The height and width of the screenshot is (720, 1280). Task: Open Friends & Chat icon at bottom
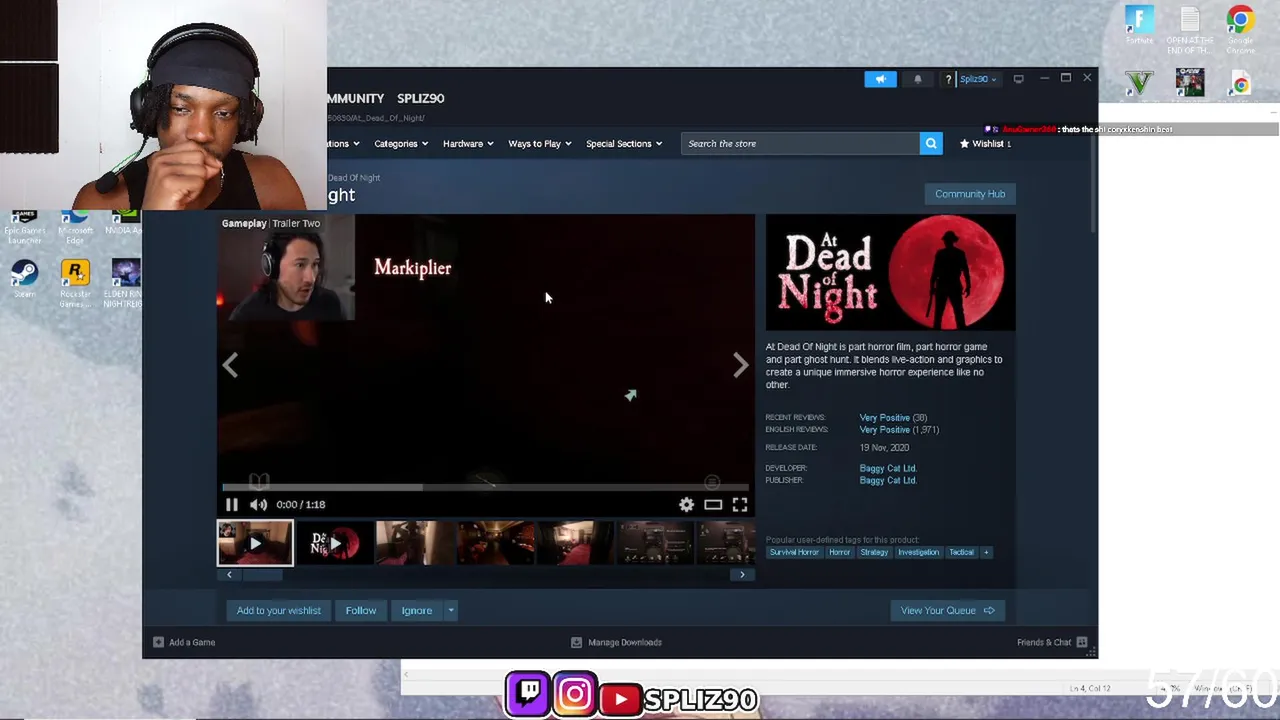1082,642
